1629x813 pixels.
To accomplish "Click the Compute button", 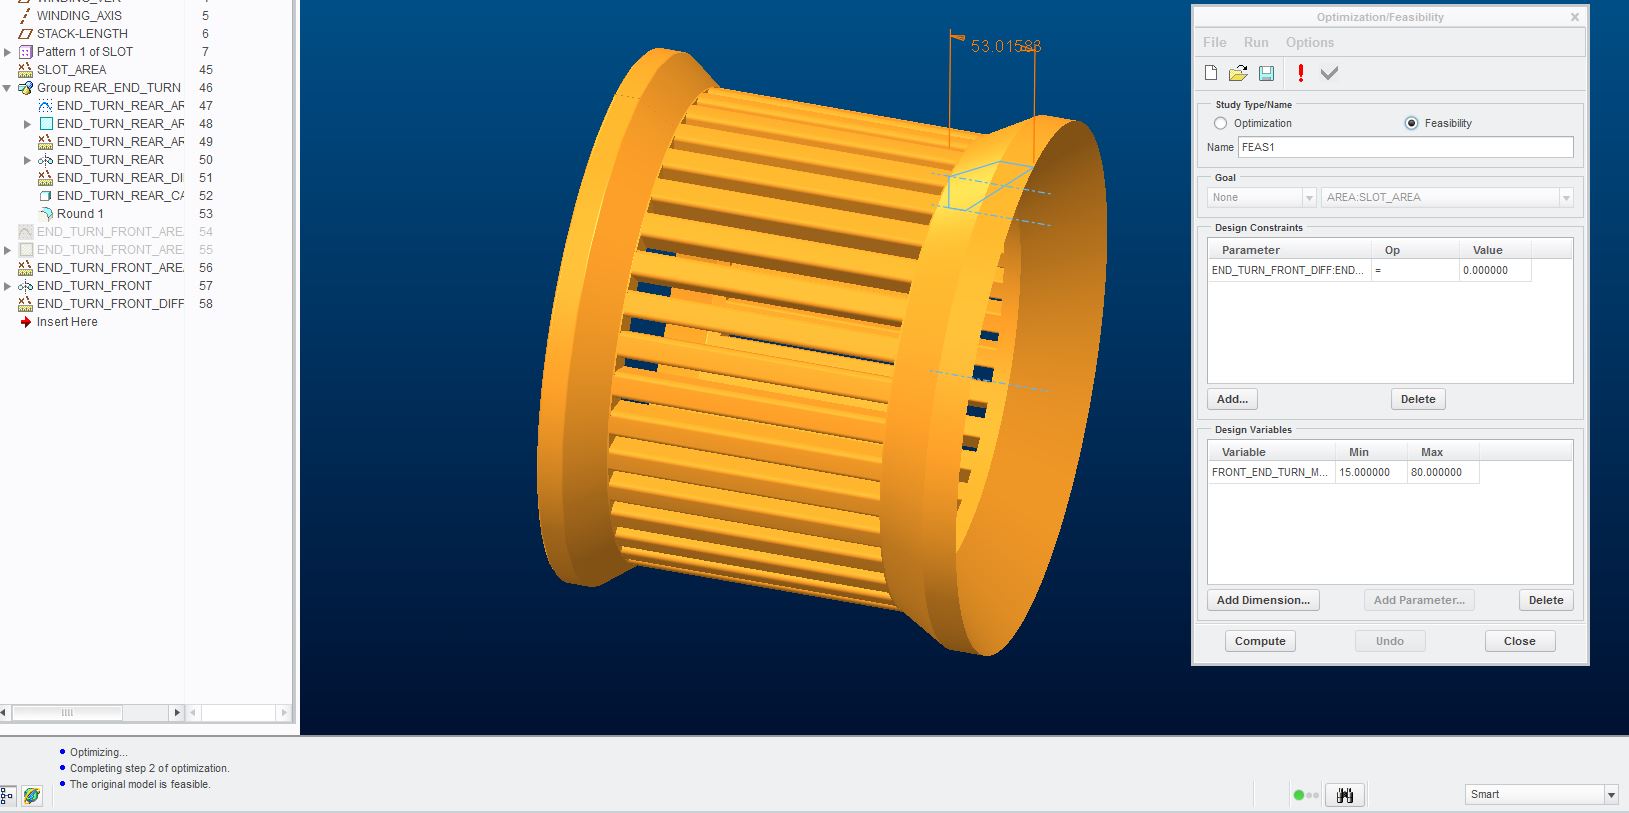I will click(1260, 641).
